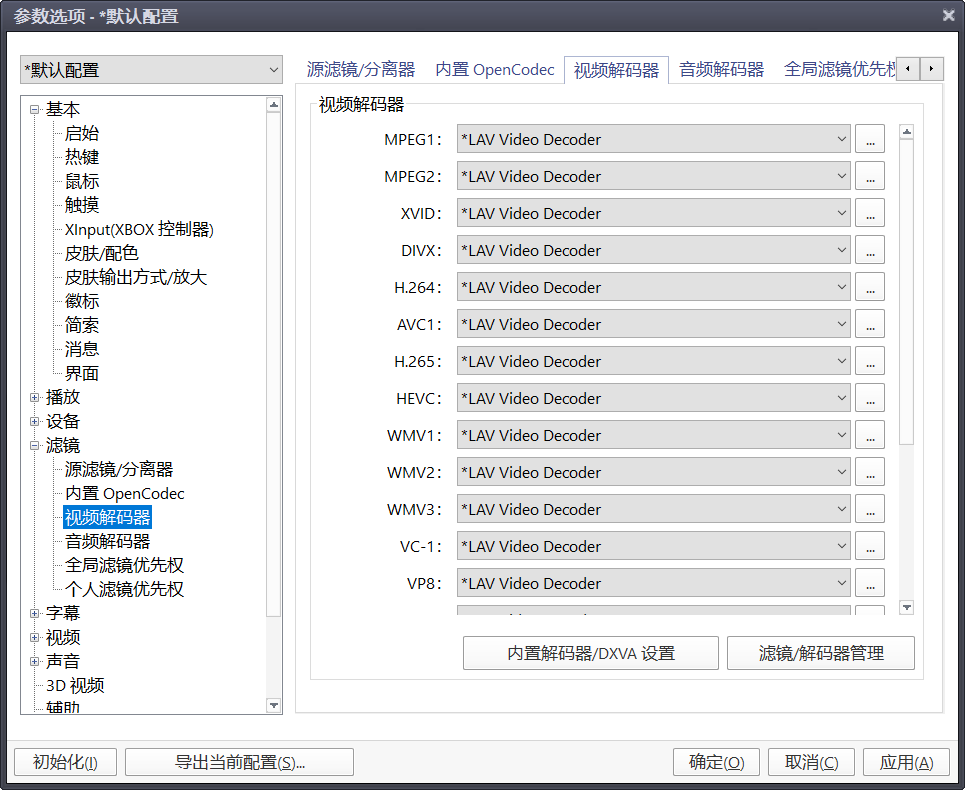Open the DIVX decoder dropdown
Viewport: 965px width, 790px height.
654,250
